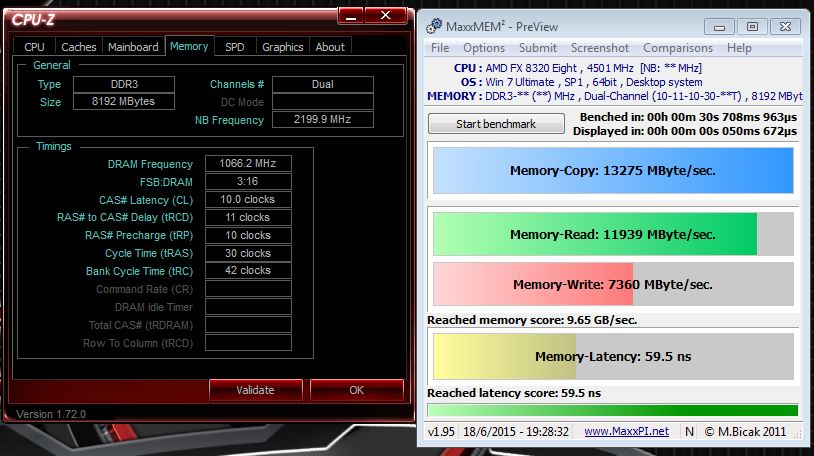Click the empty Command Rate field

[x=248, y=289]
